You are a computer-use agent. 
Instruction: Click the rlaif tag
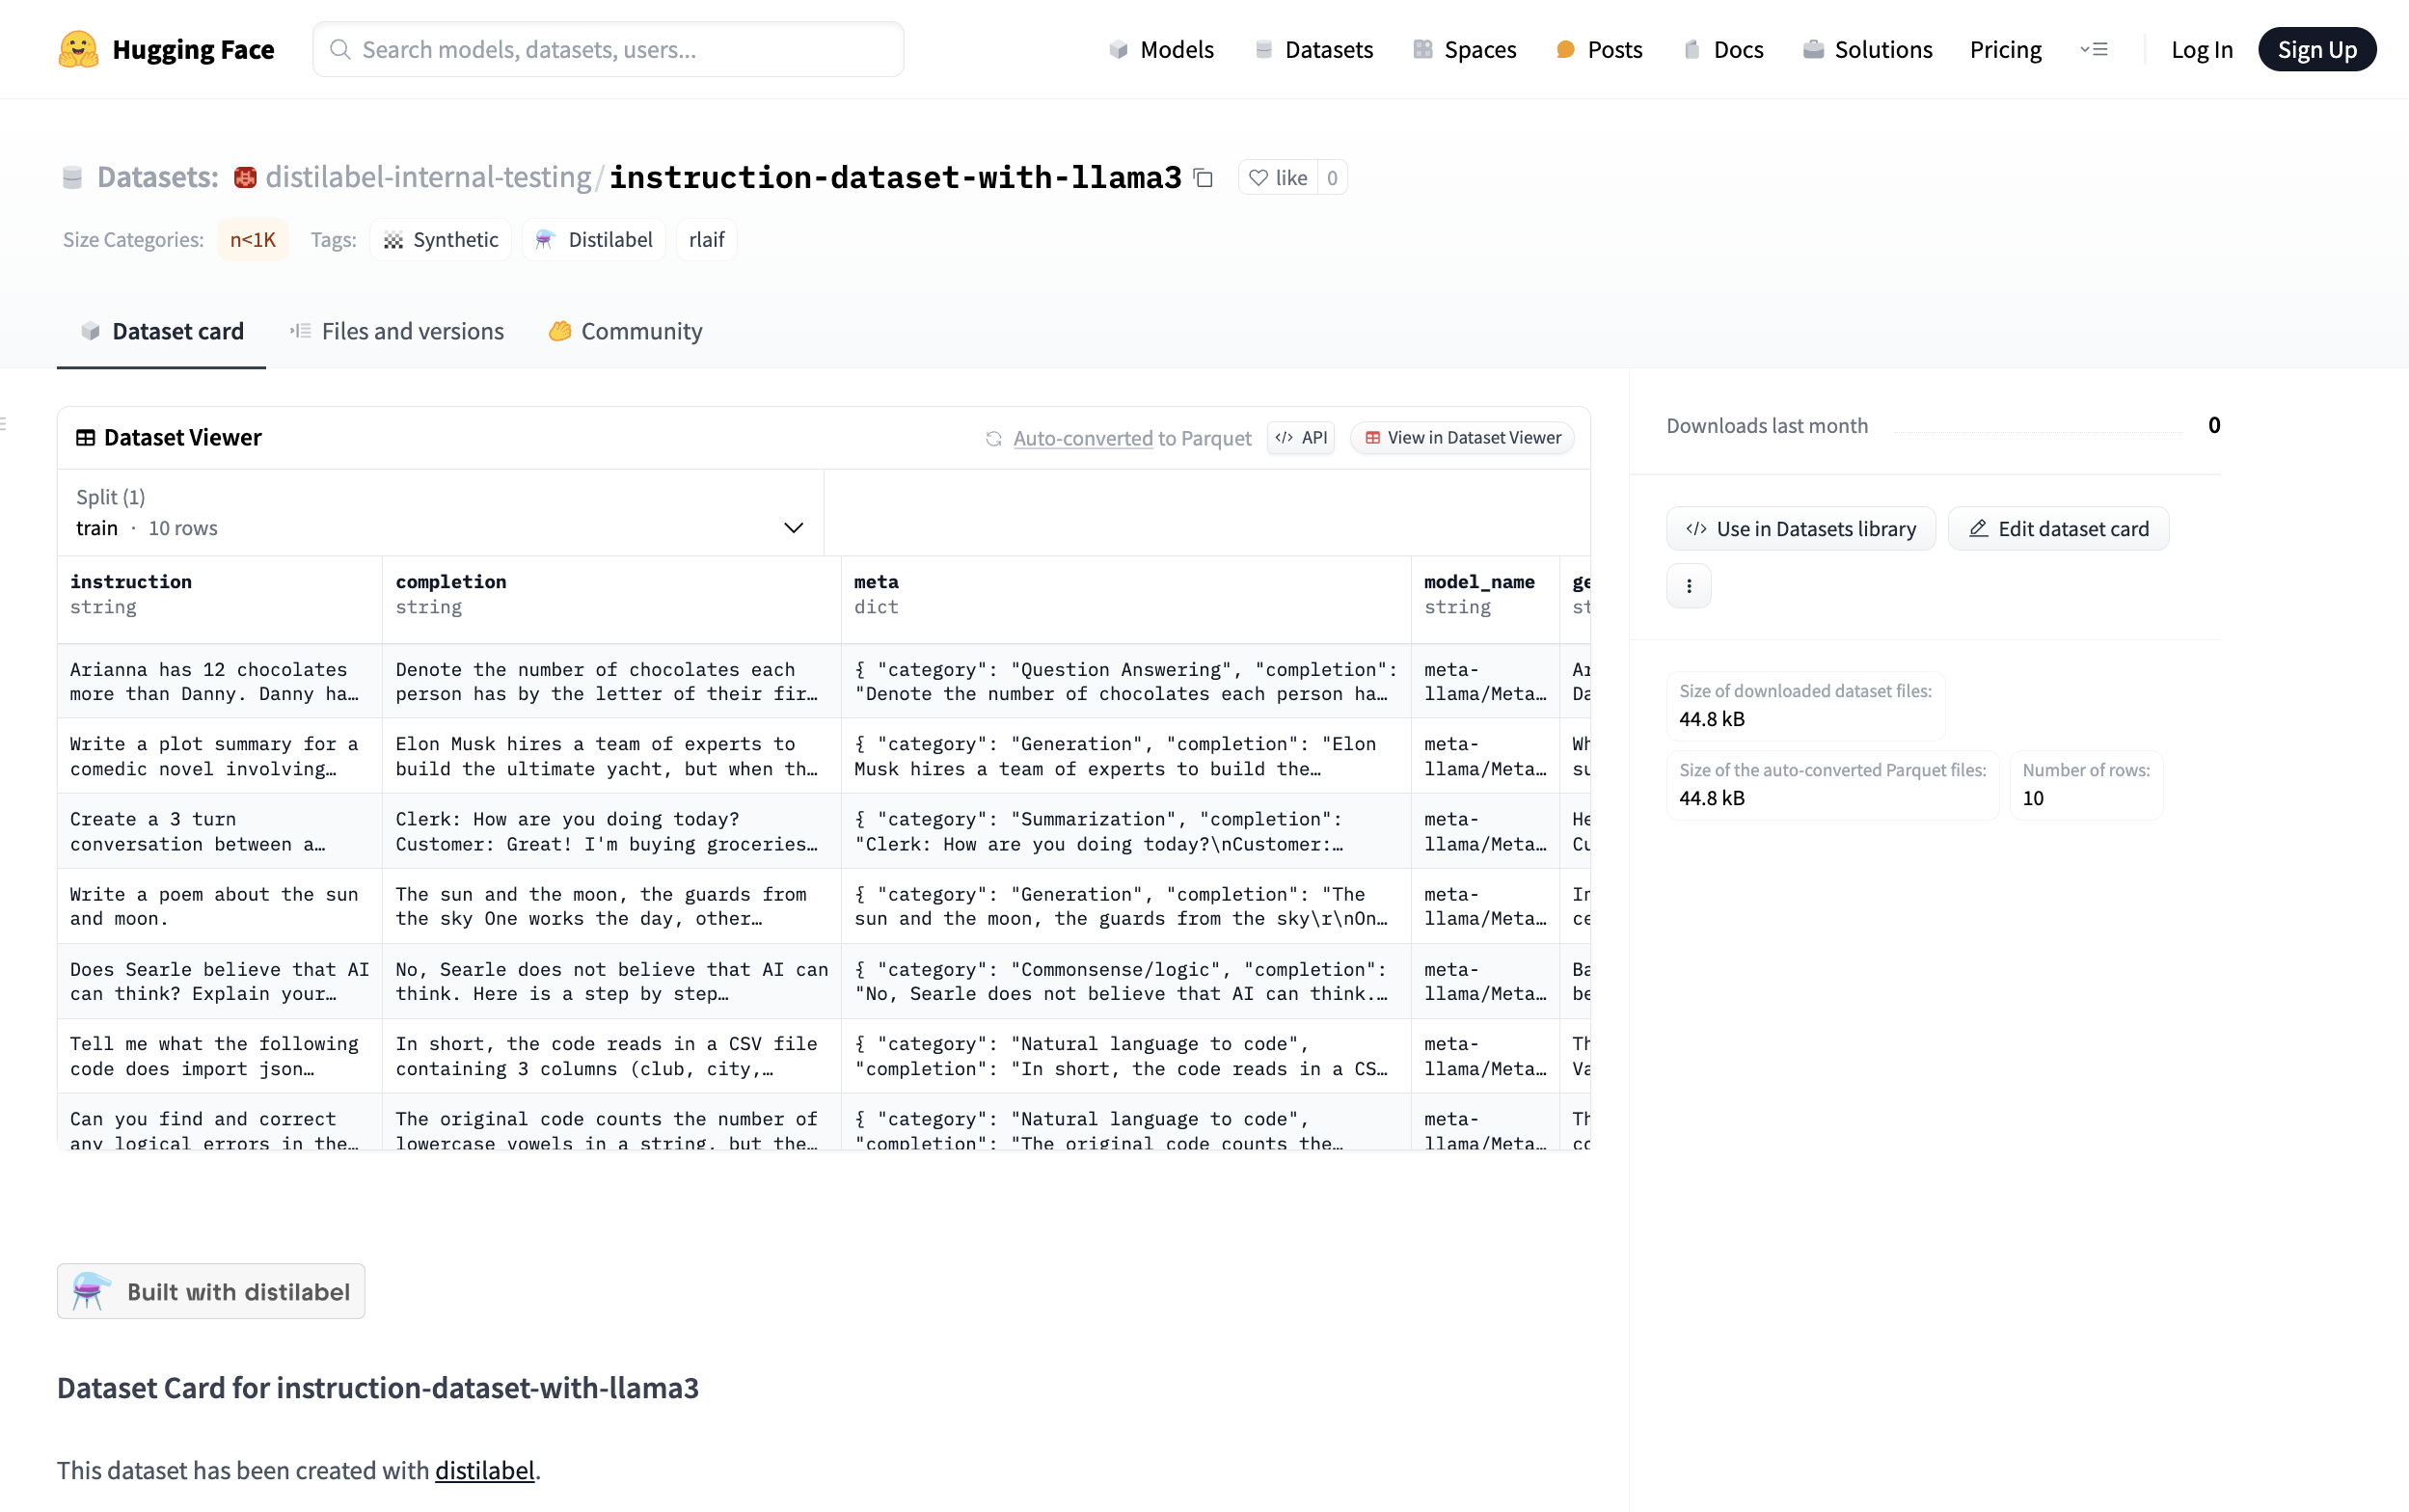click(707, 240)
